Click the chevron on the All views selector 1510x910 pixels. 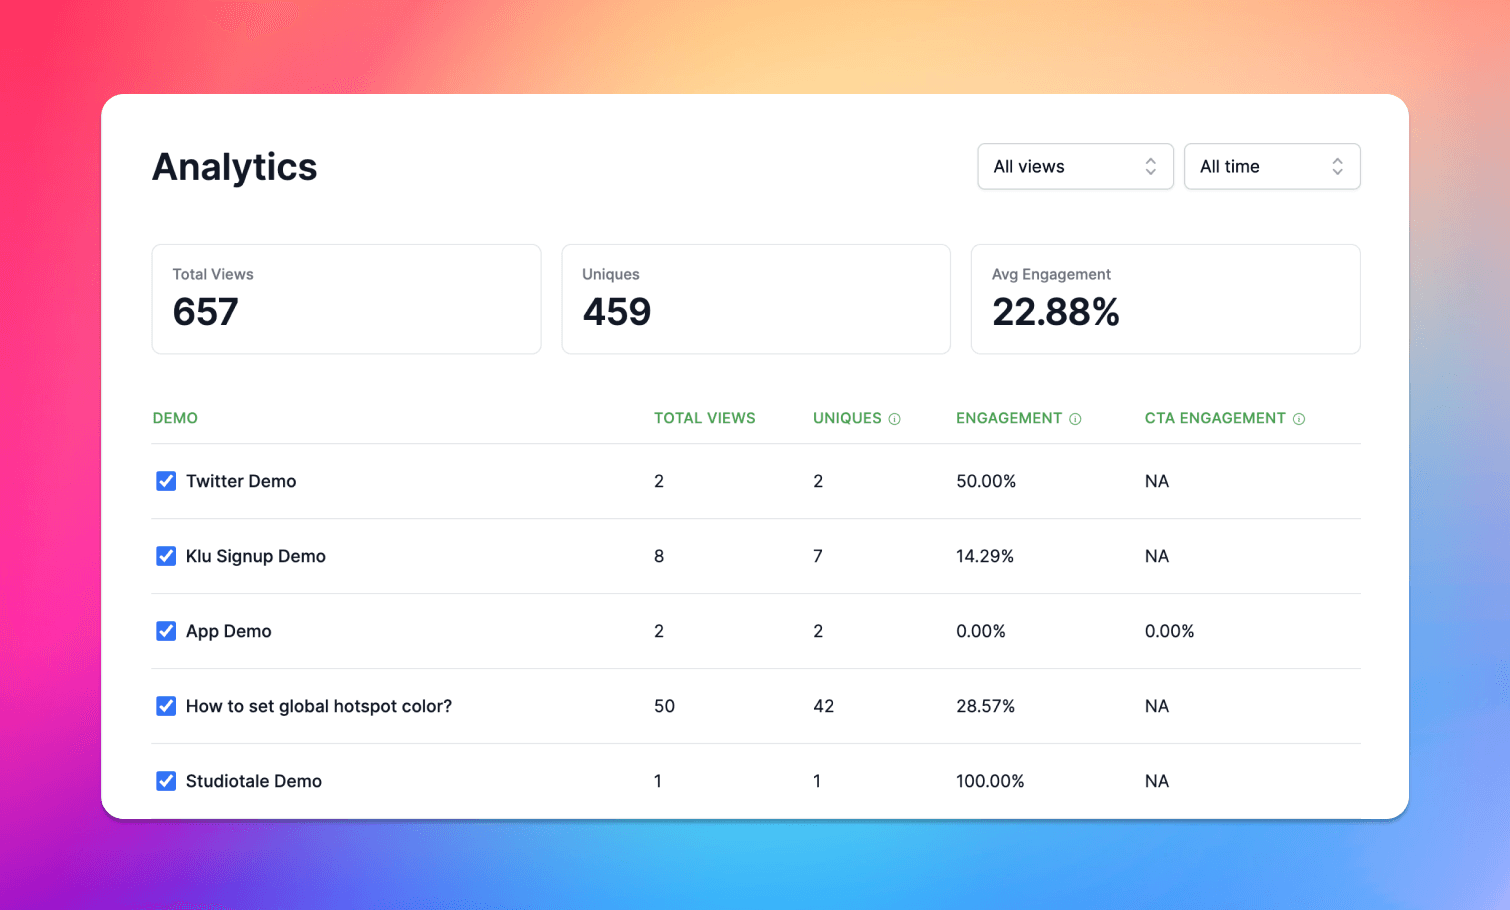[x=1150, y=166]
